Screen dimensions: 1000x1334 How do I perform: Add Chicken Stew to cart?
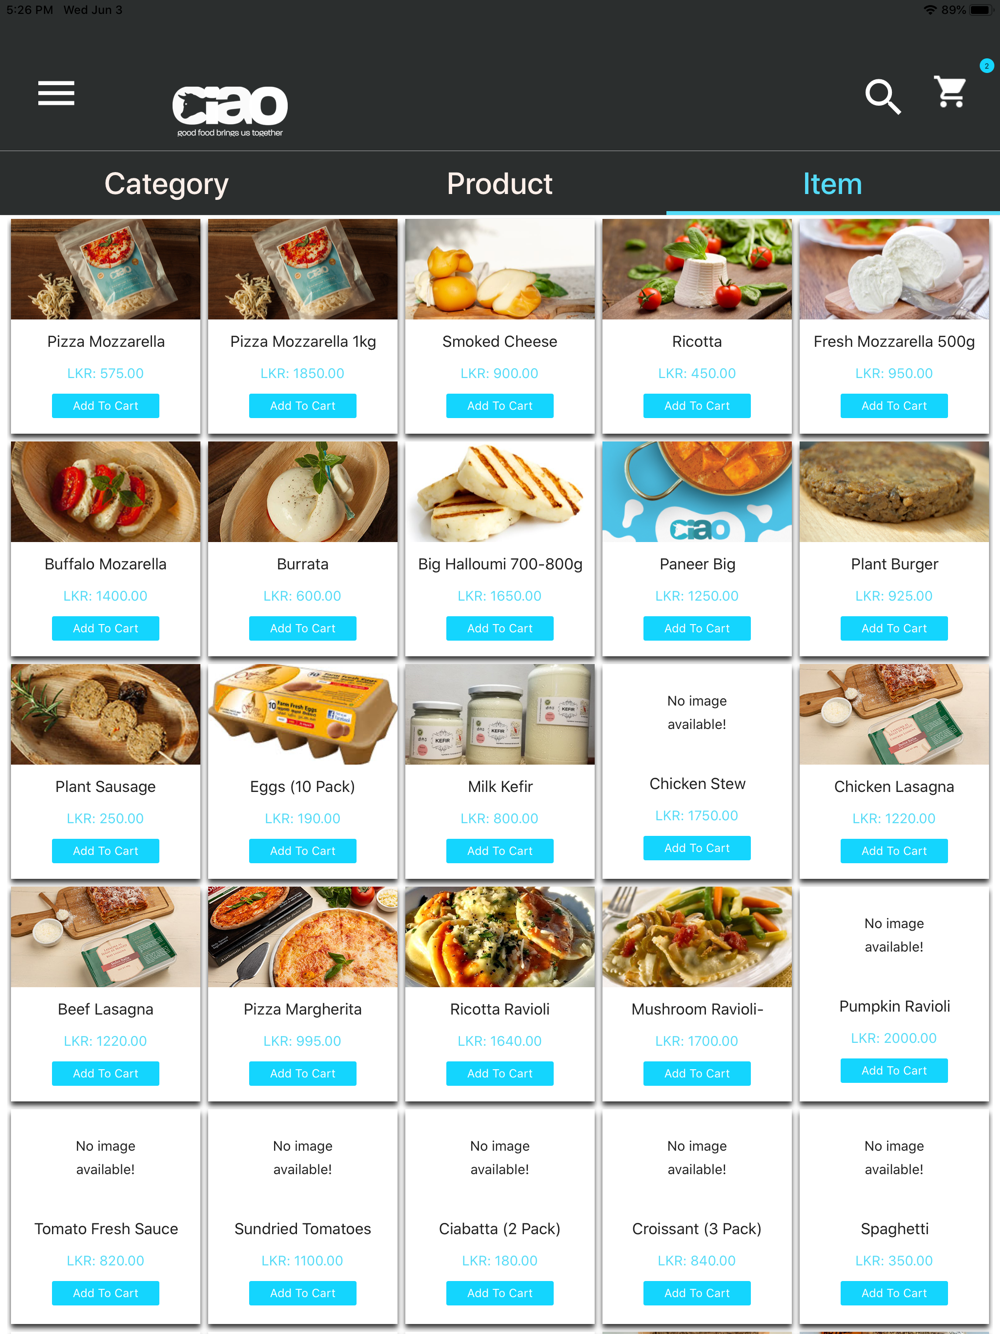[x=697, y=848]
